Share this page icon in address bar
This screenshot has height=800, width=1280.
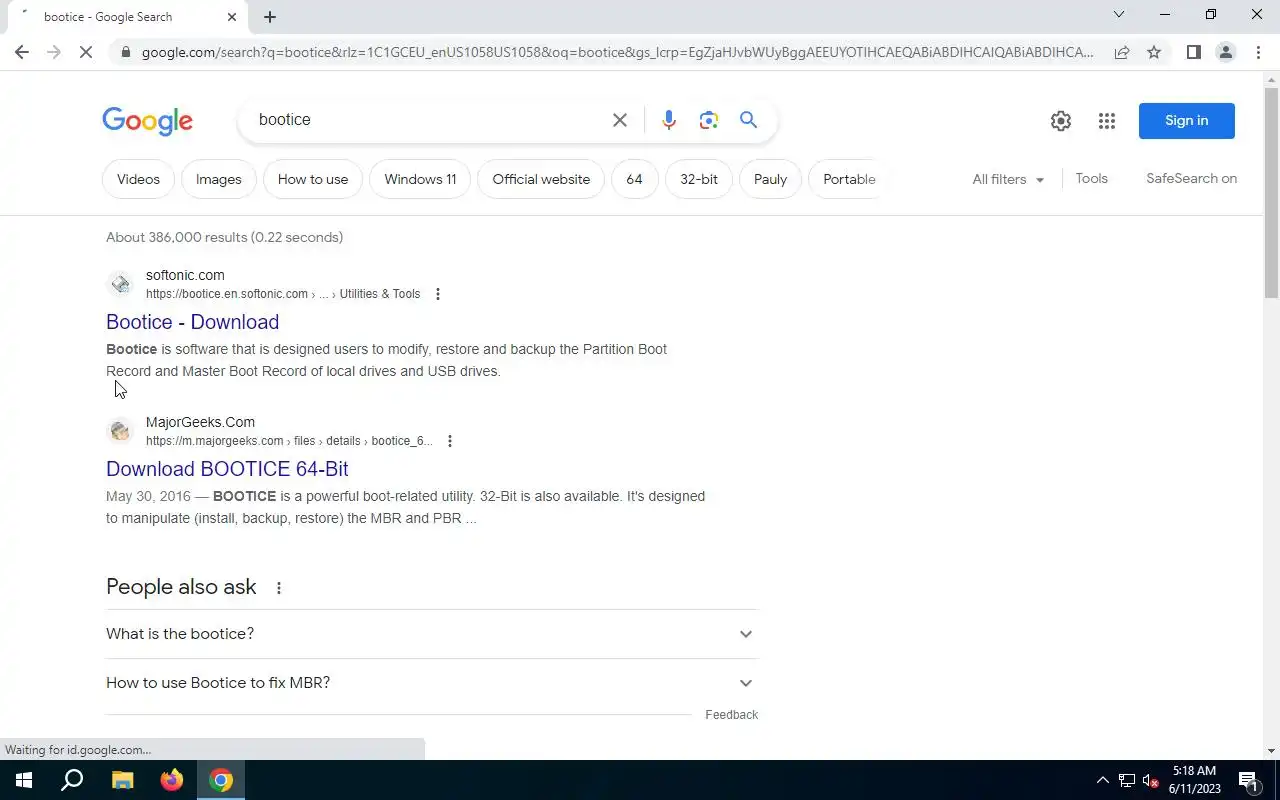(1122, 52)
